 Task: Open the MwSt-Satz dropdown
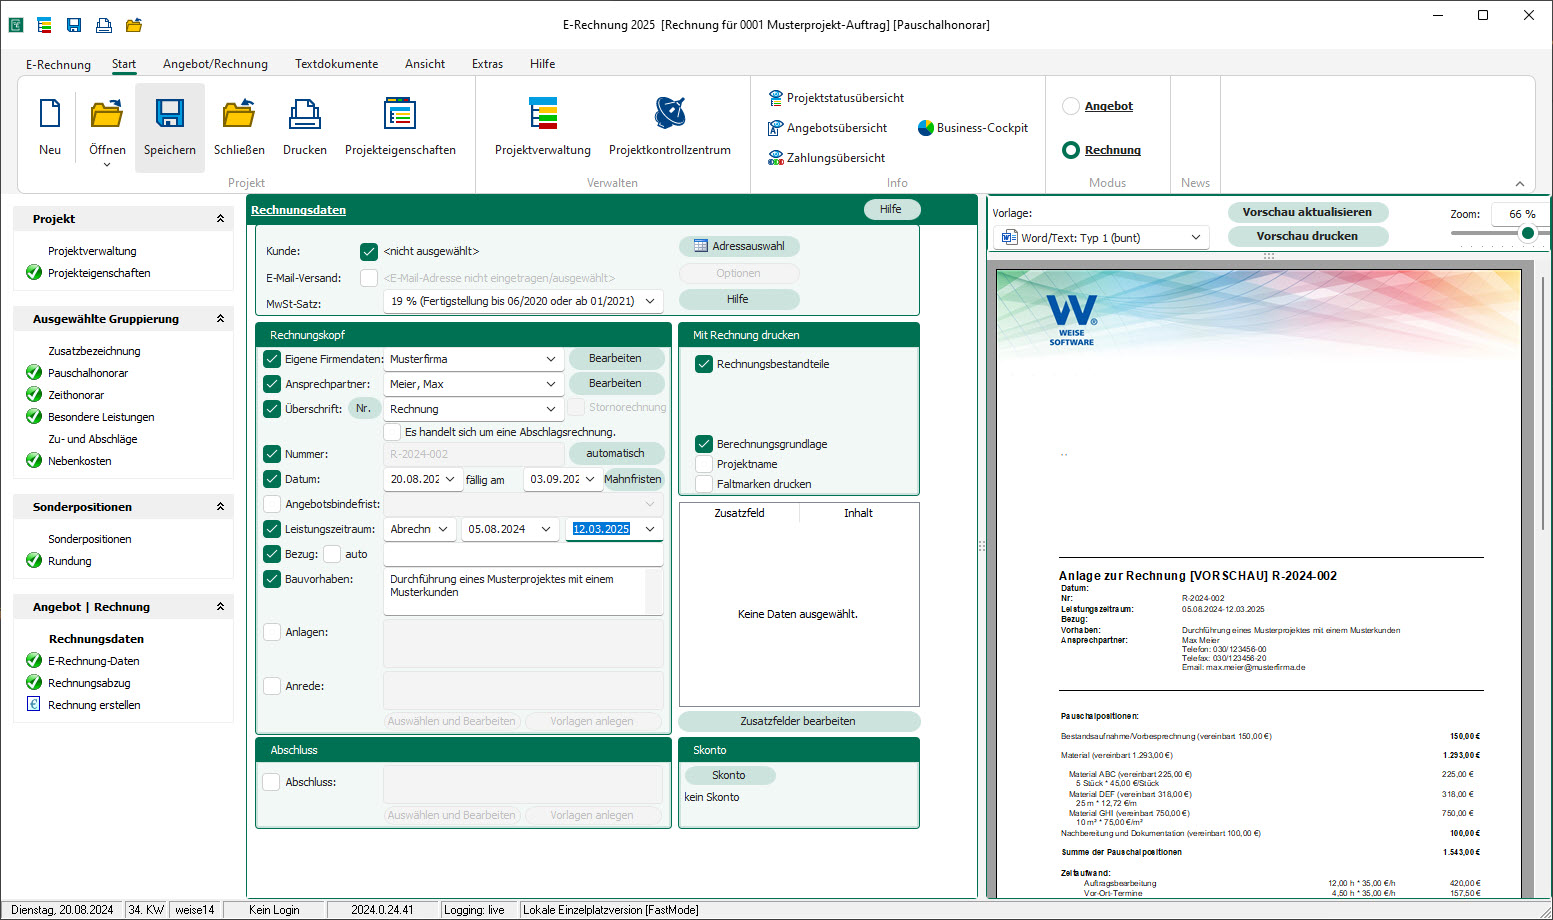[x=652, y=301]
